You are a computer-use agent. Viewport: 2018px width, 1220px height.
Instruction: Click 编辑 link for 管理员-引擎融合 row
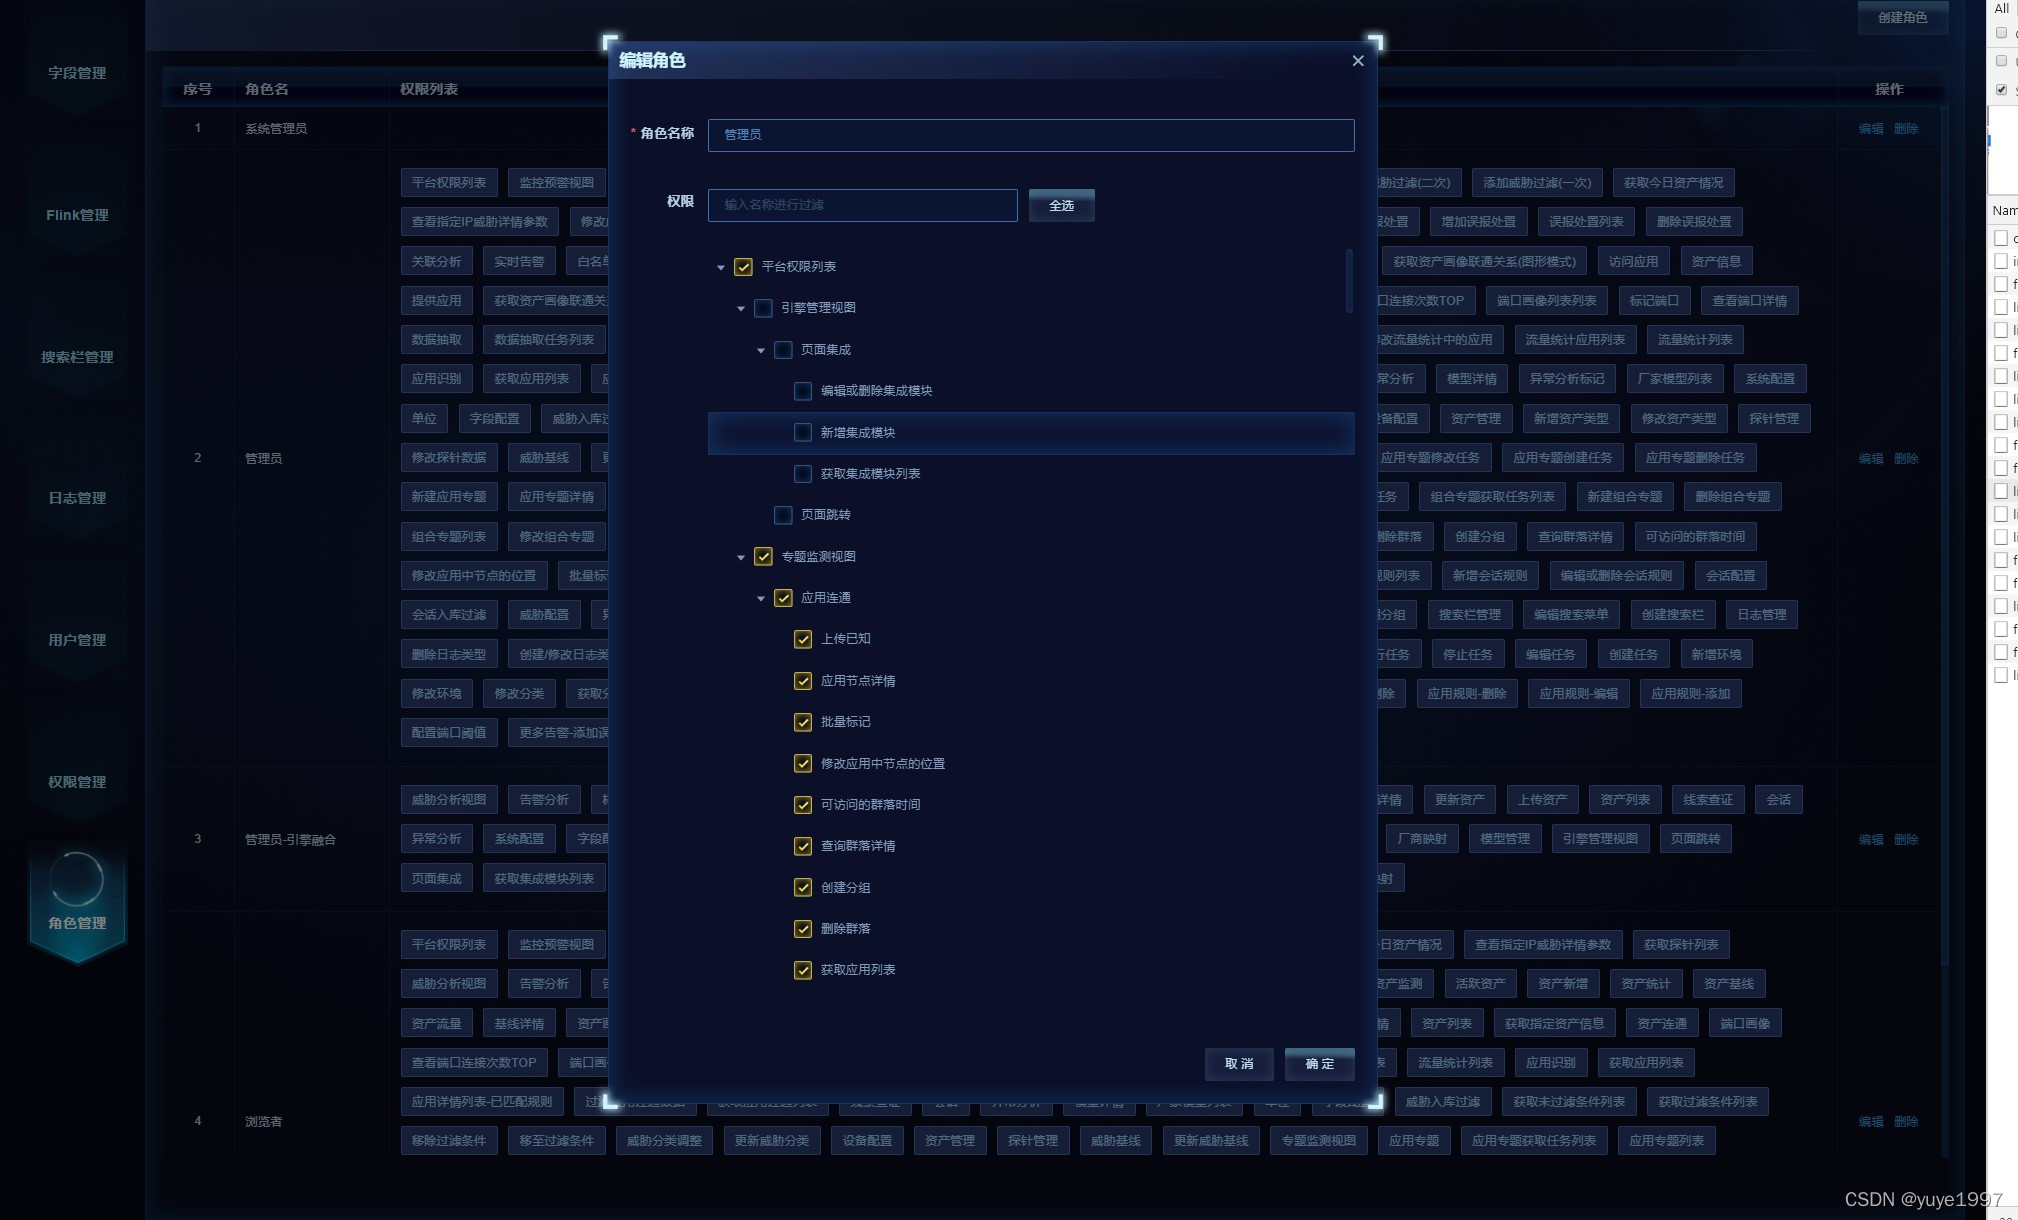coord(1871,840)
